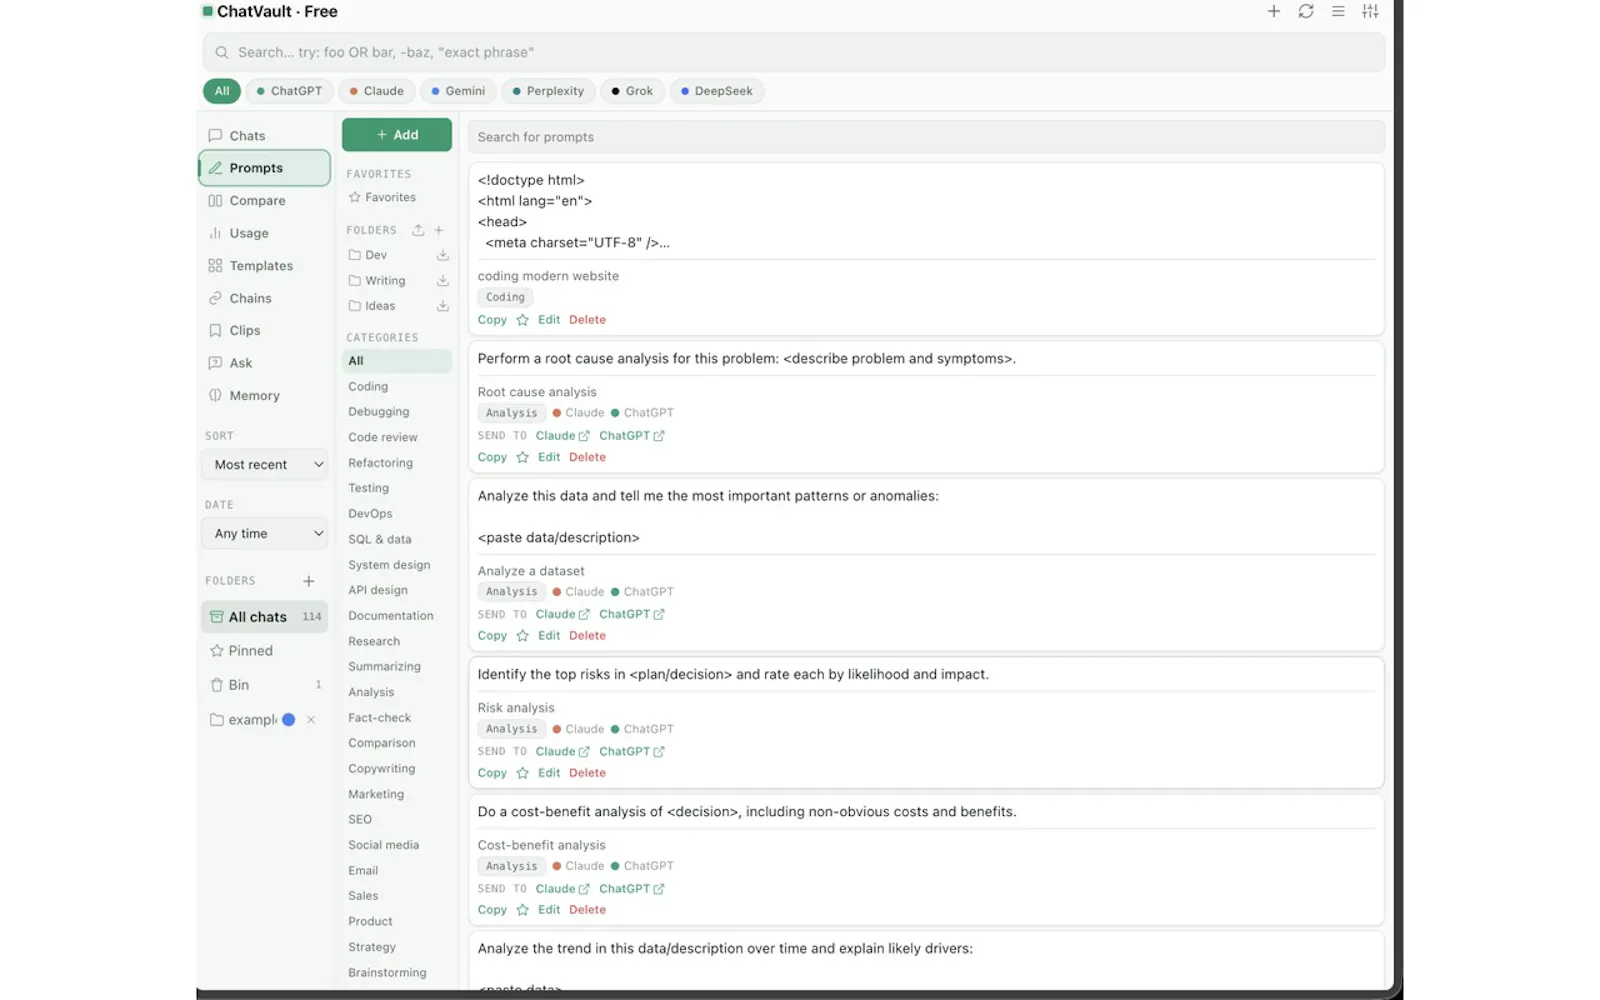Delete the Risk analysis prompt
Image resolution: width=1600 pixels, height=1000 pixels.
pos(587,773)
